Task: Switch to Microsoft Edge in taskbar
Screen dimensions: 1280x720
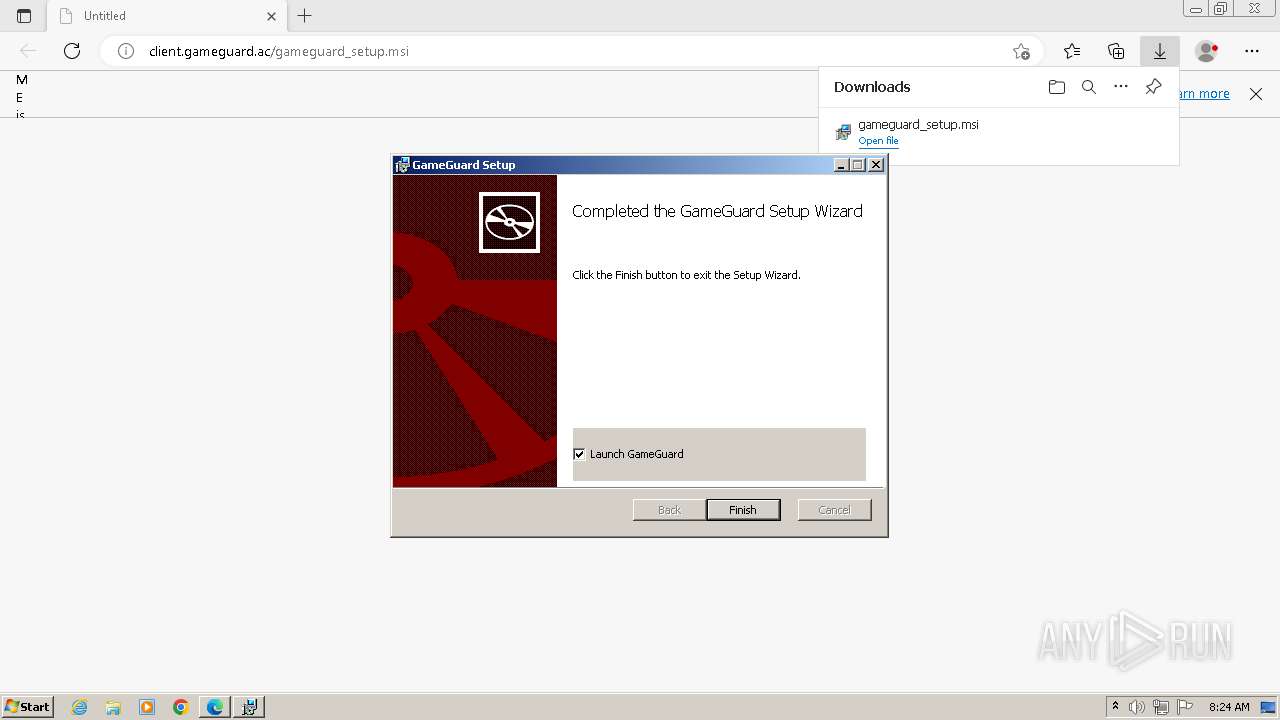Action: point(215,707)
